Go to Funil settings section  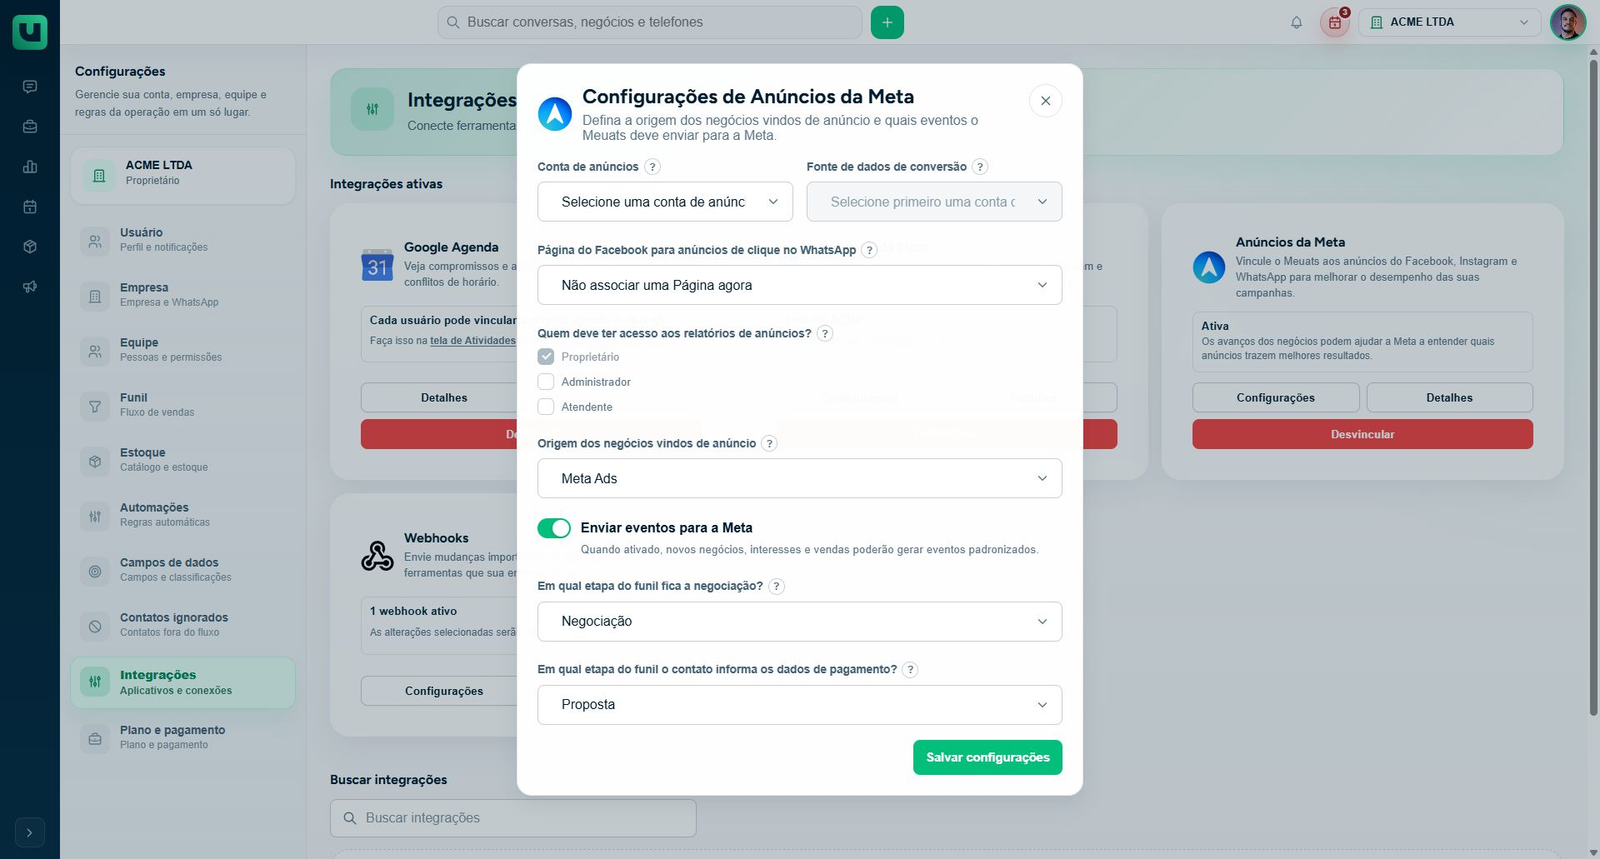pos(183,405)
